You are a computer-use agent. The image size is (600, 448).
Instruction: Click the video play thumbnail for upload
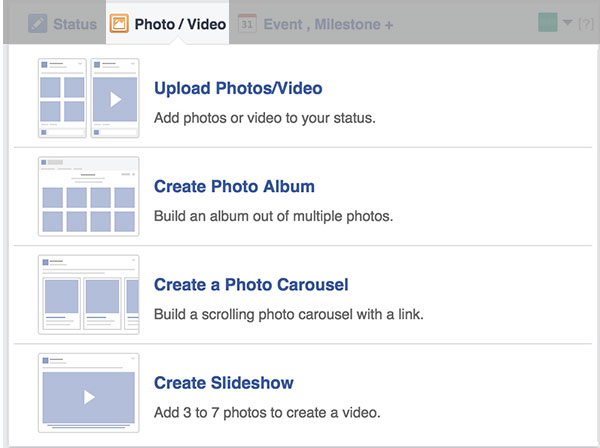pyautogui.click(x=114, y=98)
